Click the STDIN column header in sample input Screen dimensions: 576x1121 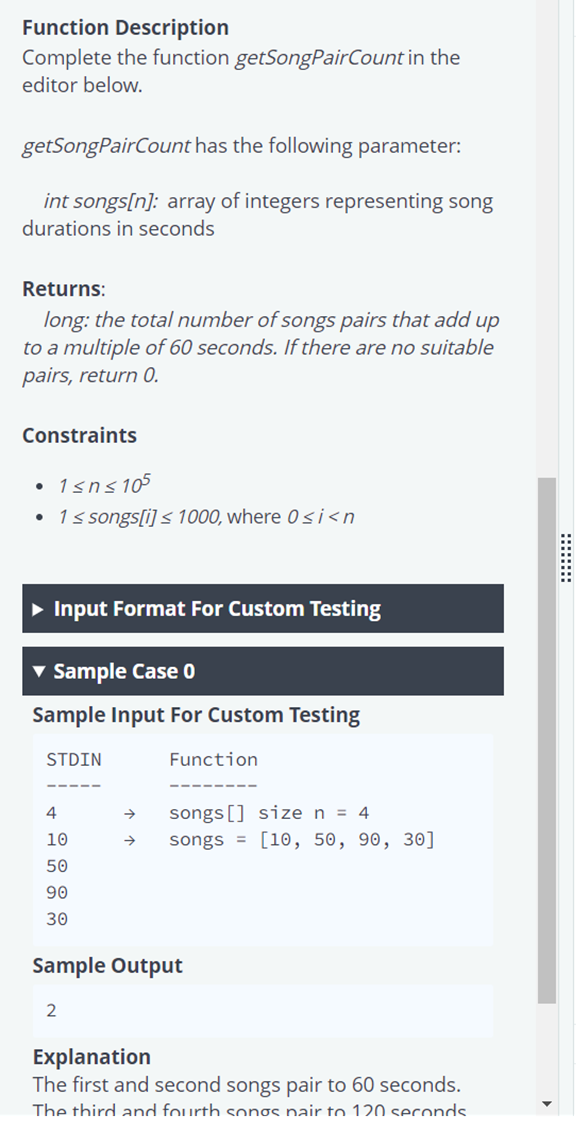click(x=71, y=758)
